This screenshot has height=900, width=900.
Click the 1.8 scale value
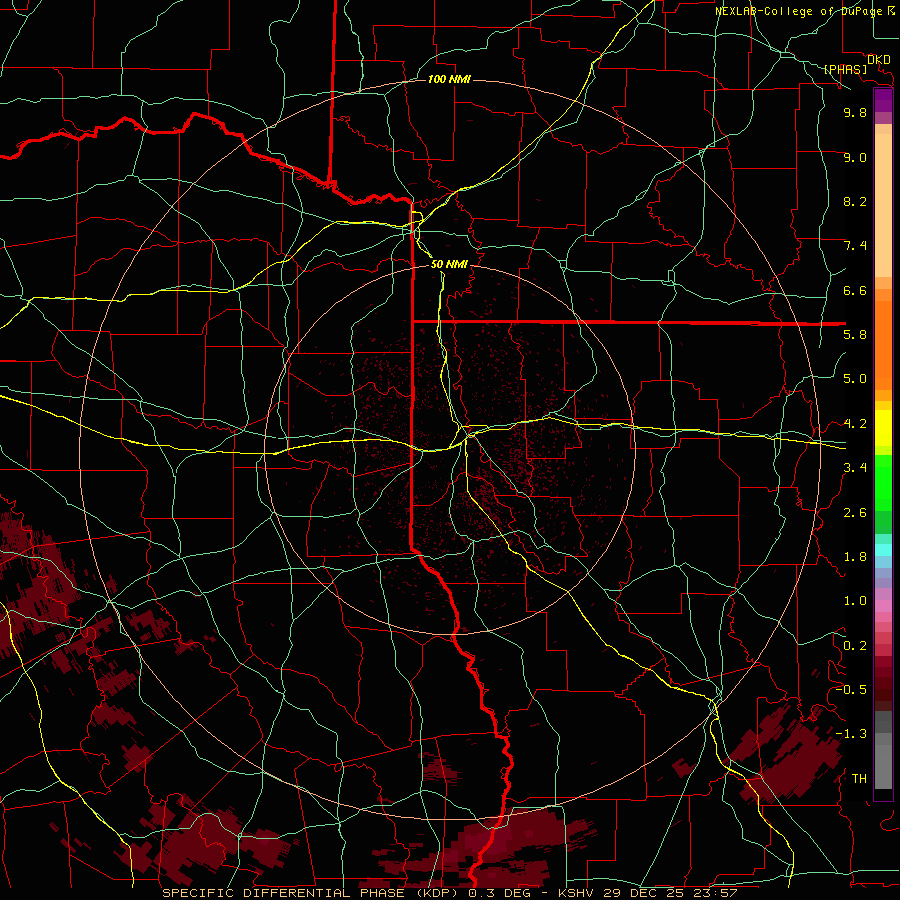click(x=855, y=557)
